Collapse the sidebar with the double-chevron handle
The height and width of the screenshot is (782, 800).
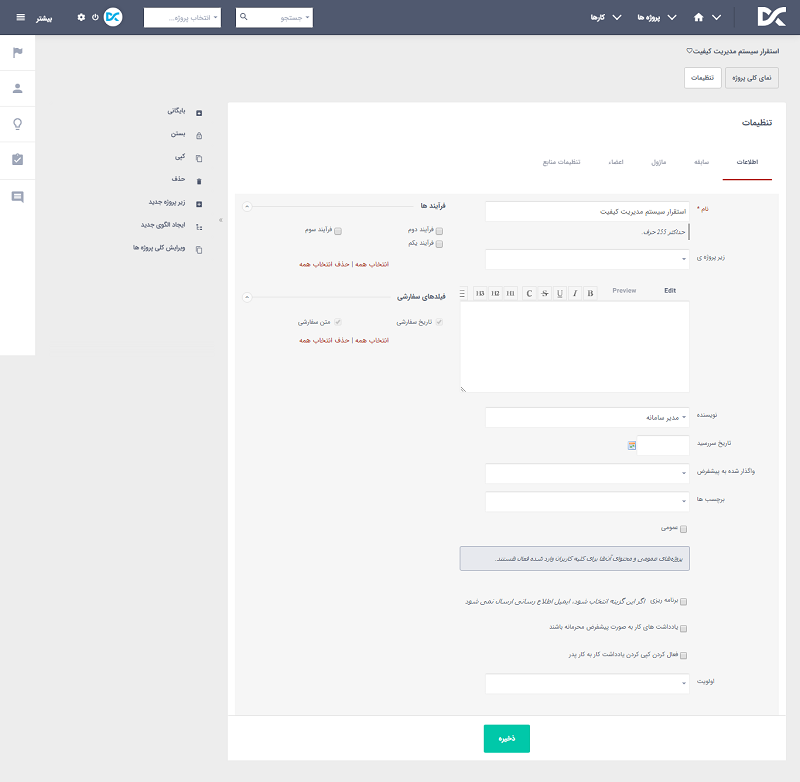[x=221, y=220]
